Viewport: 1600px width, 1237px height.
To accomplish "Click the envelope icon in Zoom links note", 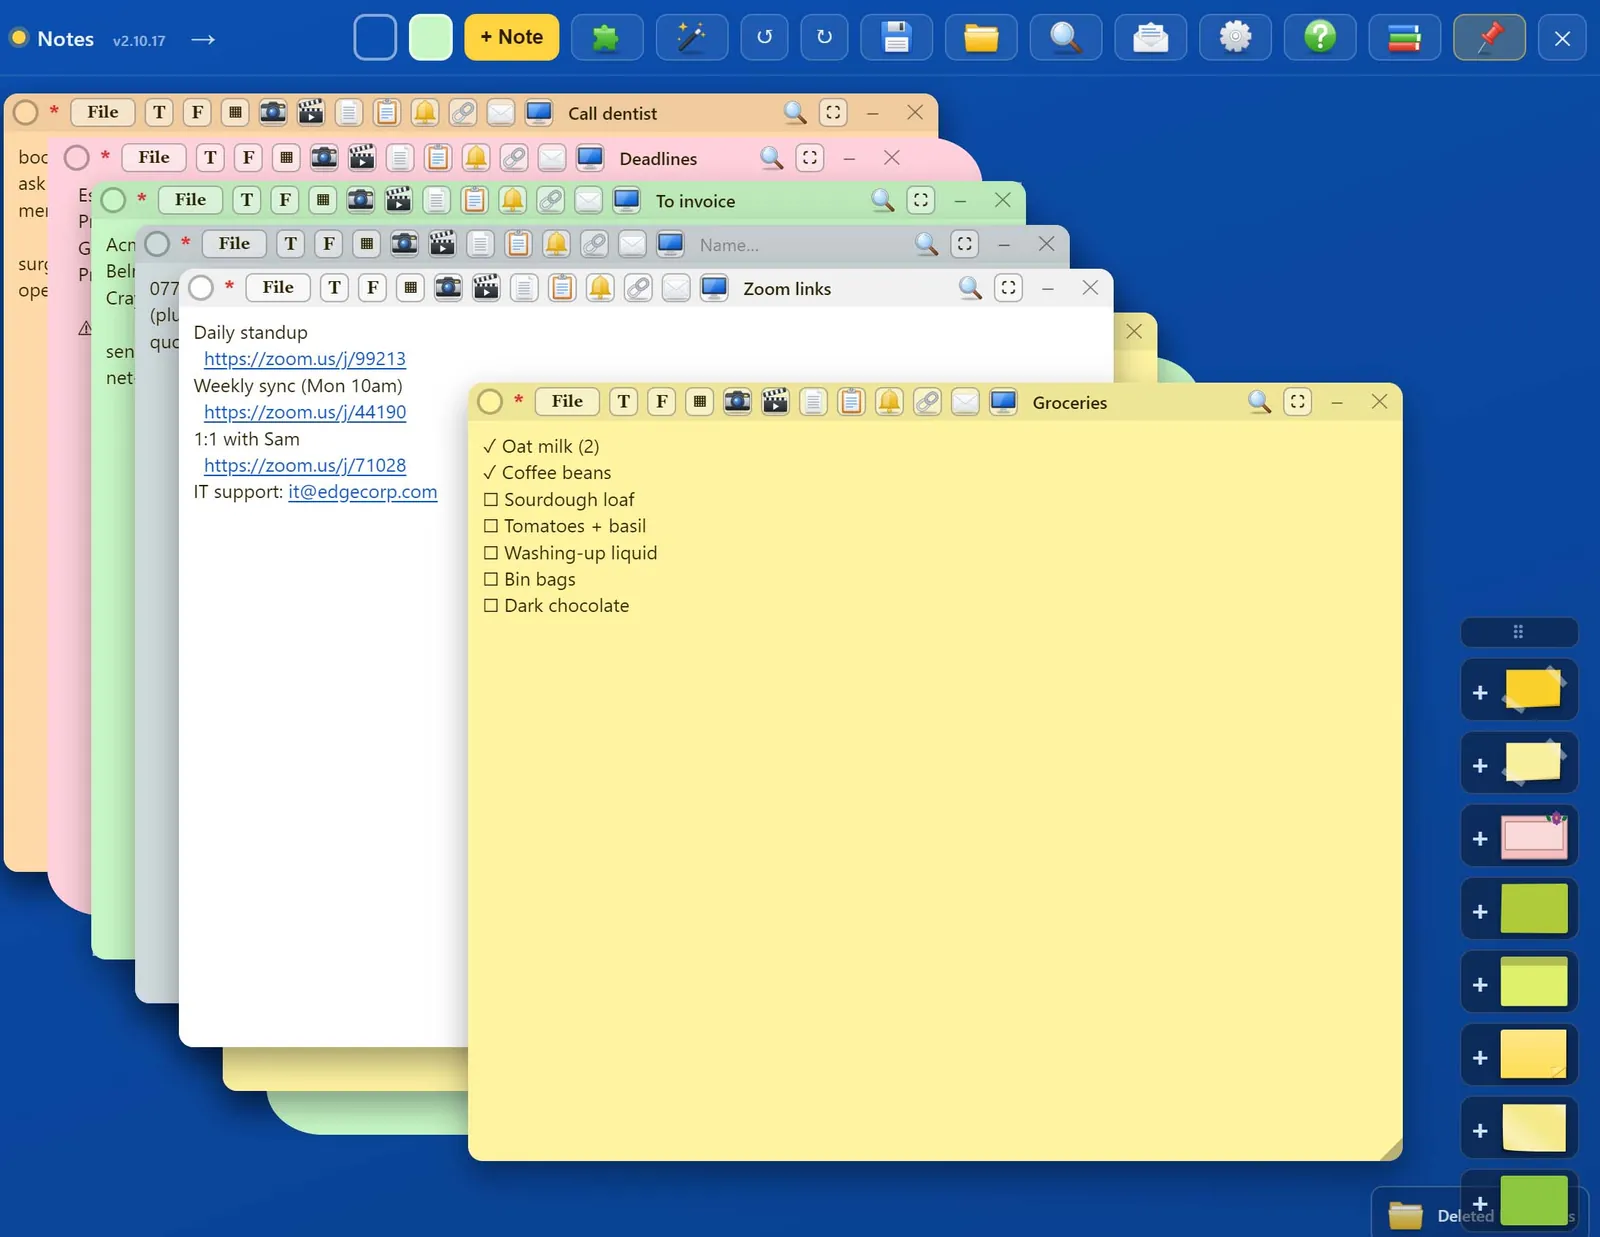I will click(x=676, y=288).
